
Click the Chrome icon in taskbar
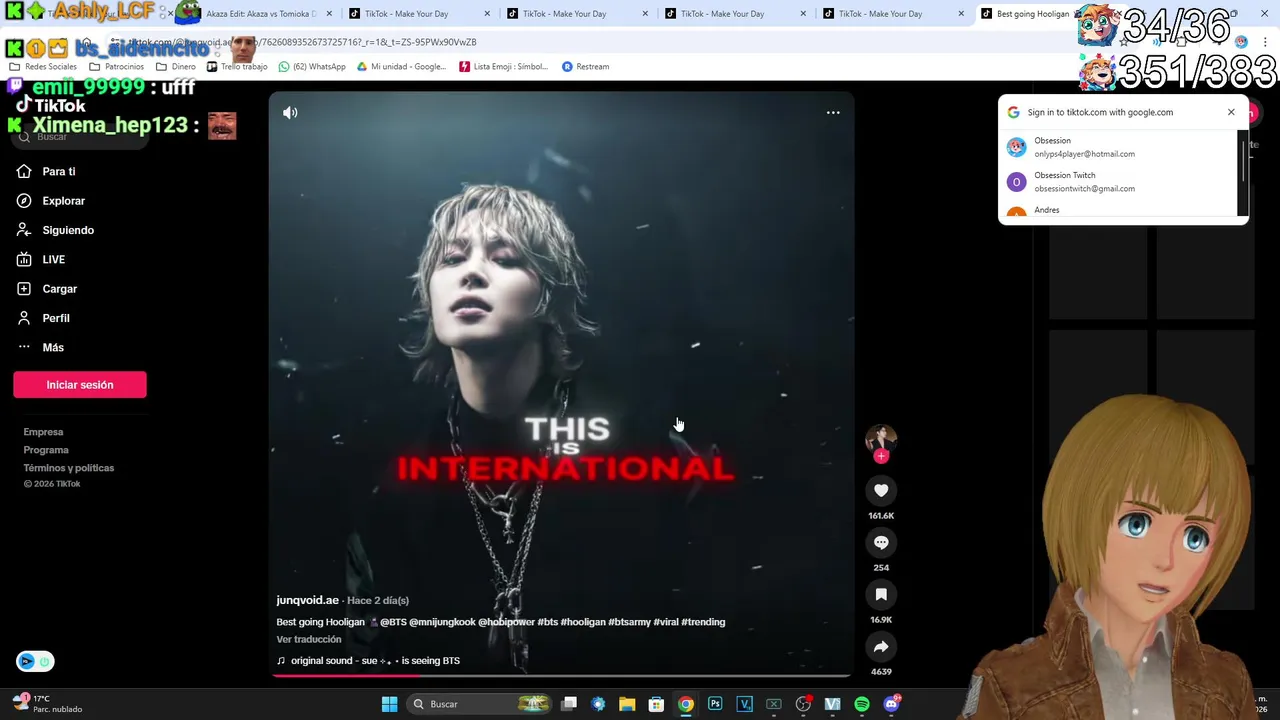click(x=685, y=704)
